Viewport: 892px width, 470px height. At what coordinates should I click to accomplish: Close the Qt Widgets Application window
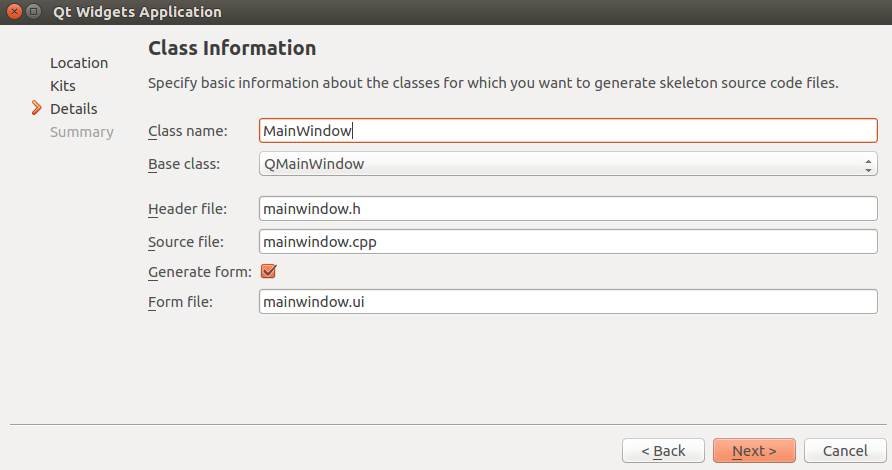[14, 12]
